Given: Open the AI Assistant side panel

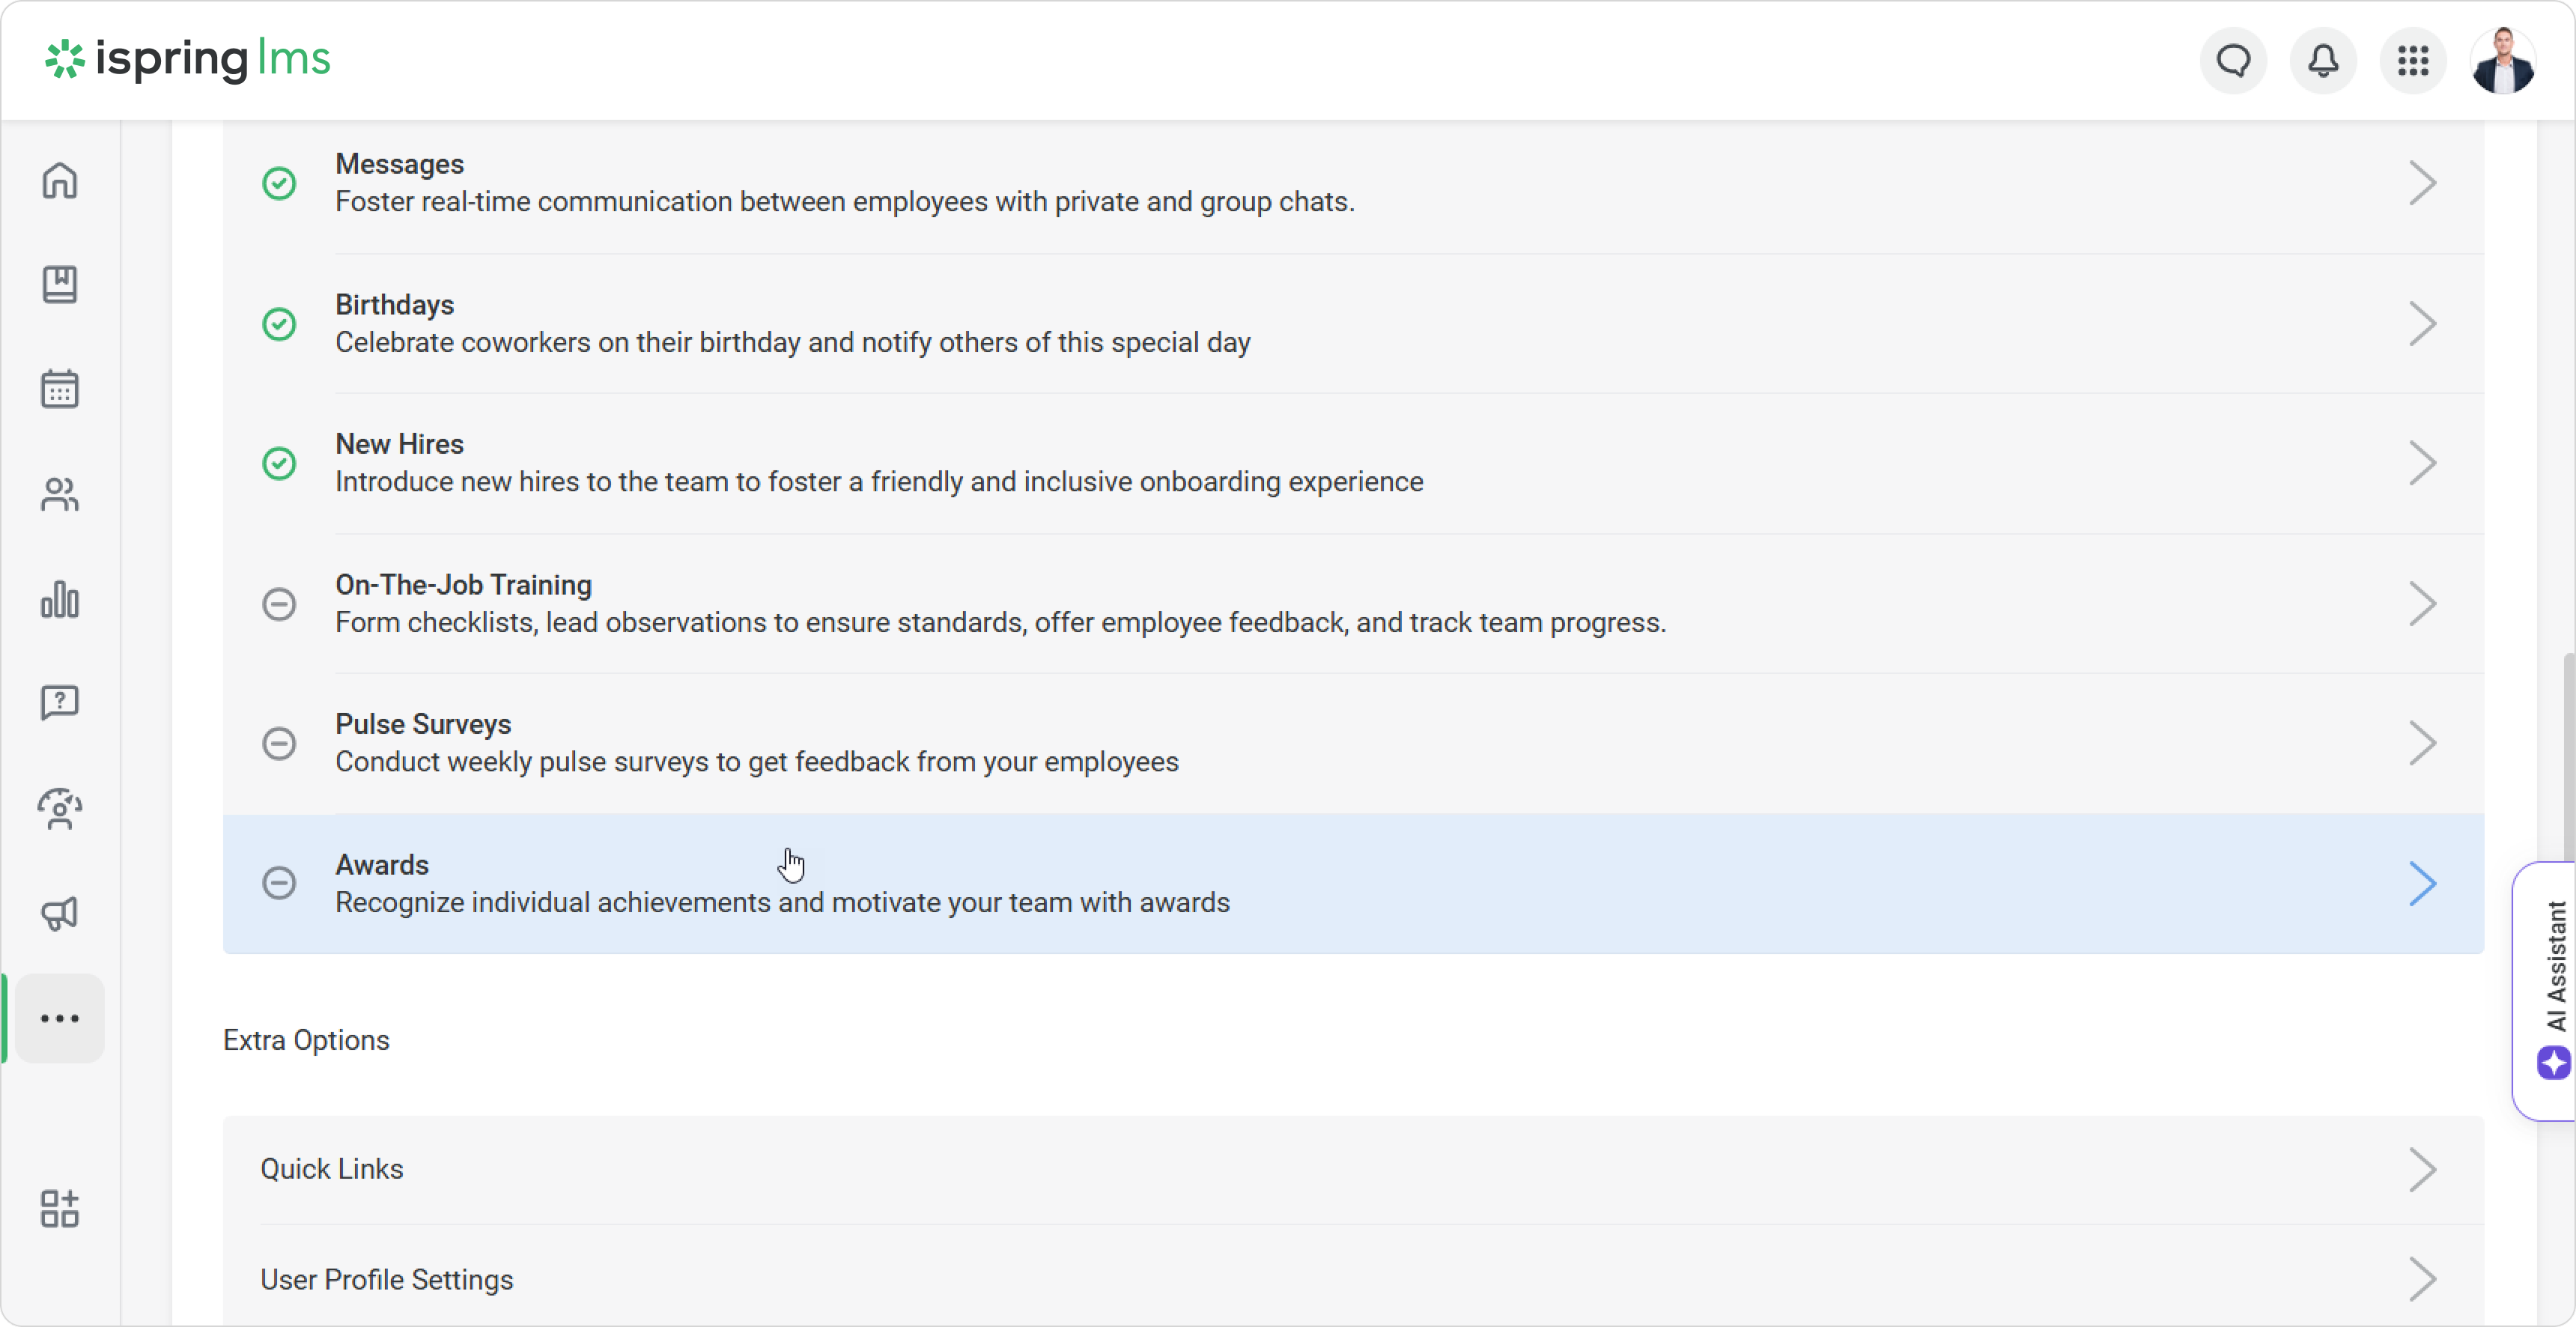Looking at the screenshot, I should [2550, 990].
